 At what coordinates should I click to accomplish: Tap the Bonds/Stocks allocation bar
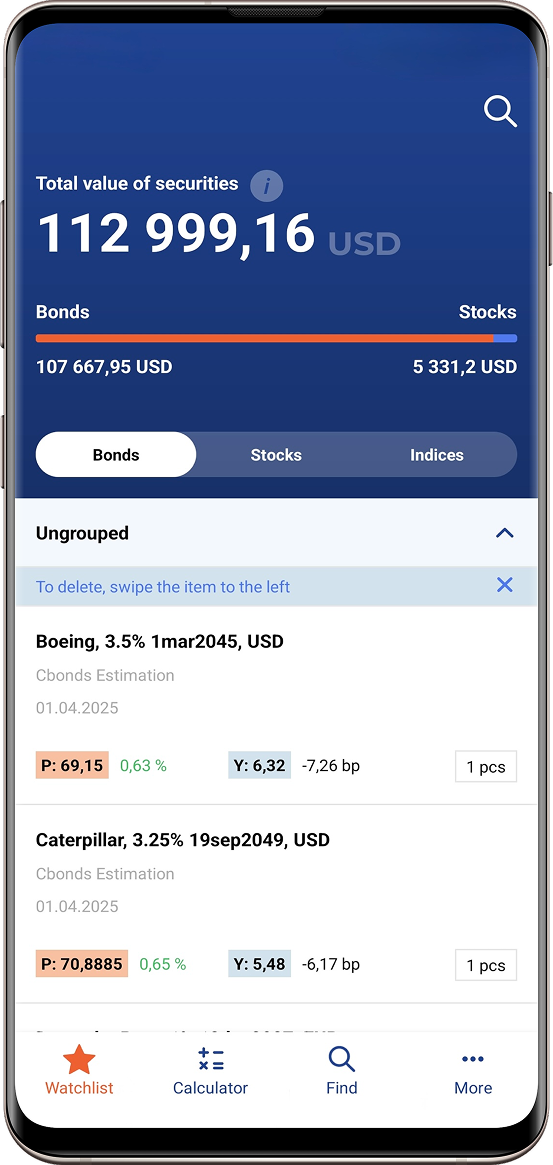[x=276, y=339]
